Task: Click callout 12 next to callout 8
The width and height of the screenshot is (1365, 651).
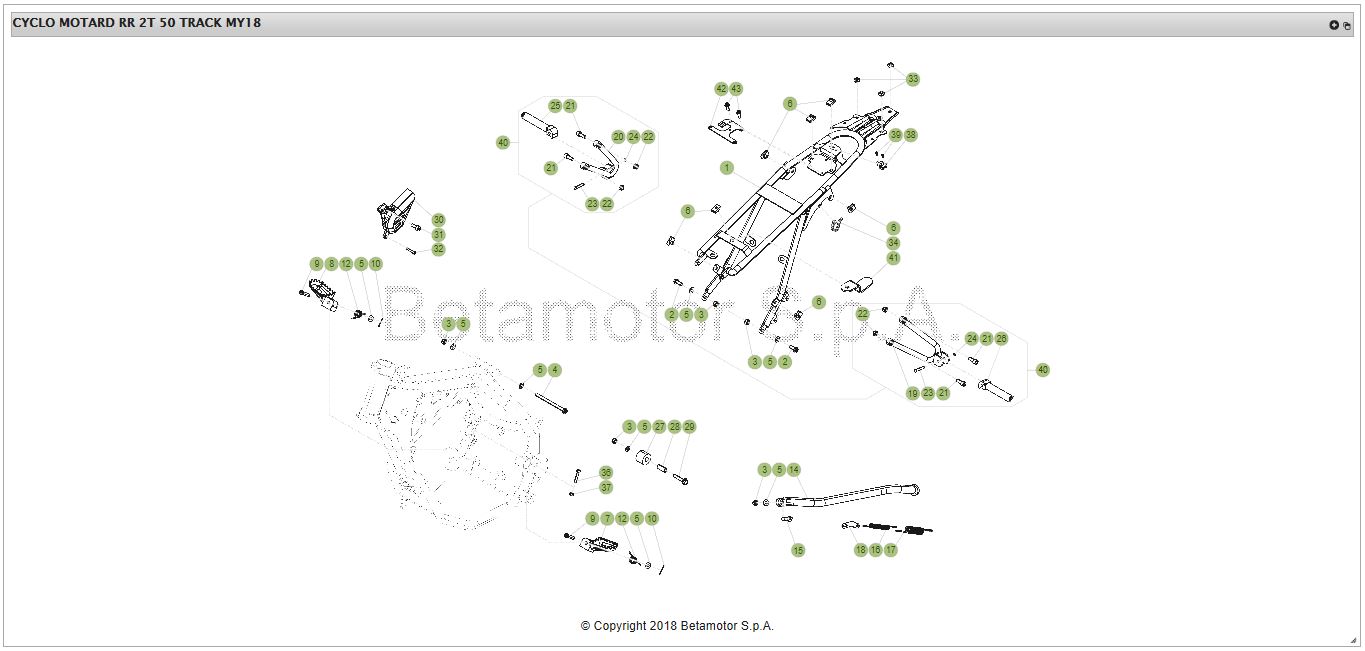Action: [346, 264]
